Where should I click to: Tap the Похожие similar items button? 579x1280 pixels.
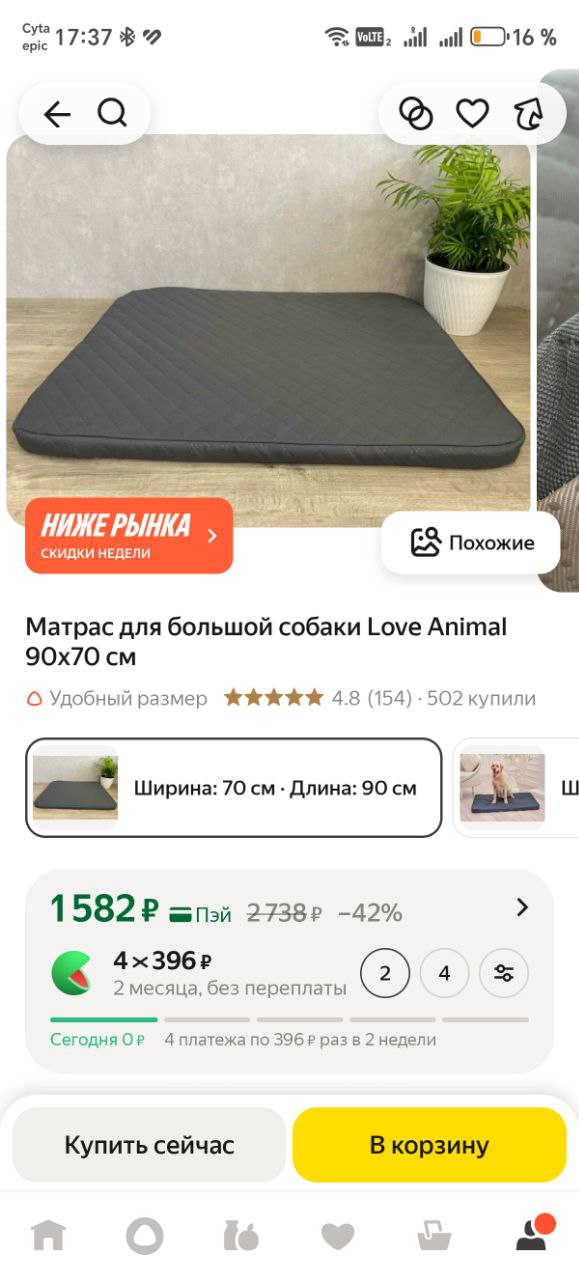471,543
